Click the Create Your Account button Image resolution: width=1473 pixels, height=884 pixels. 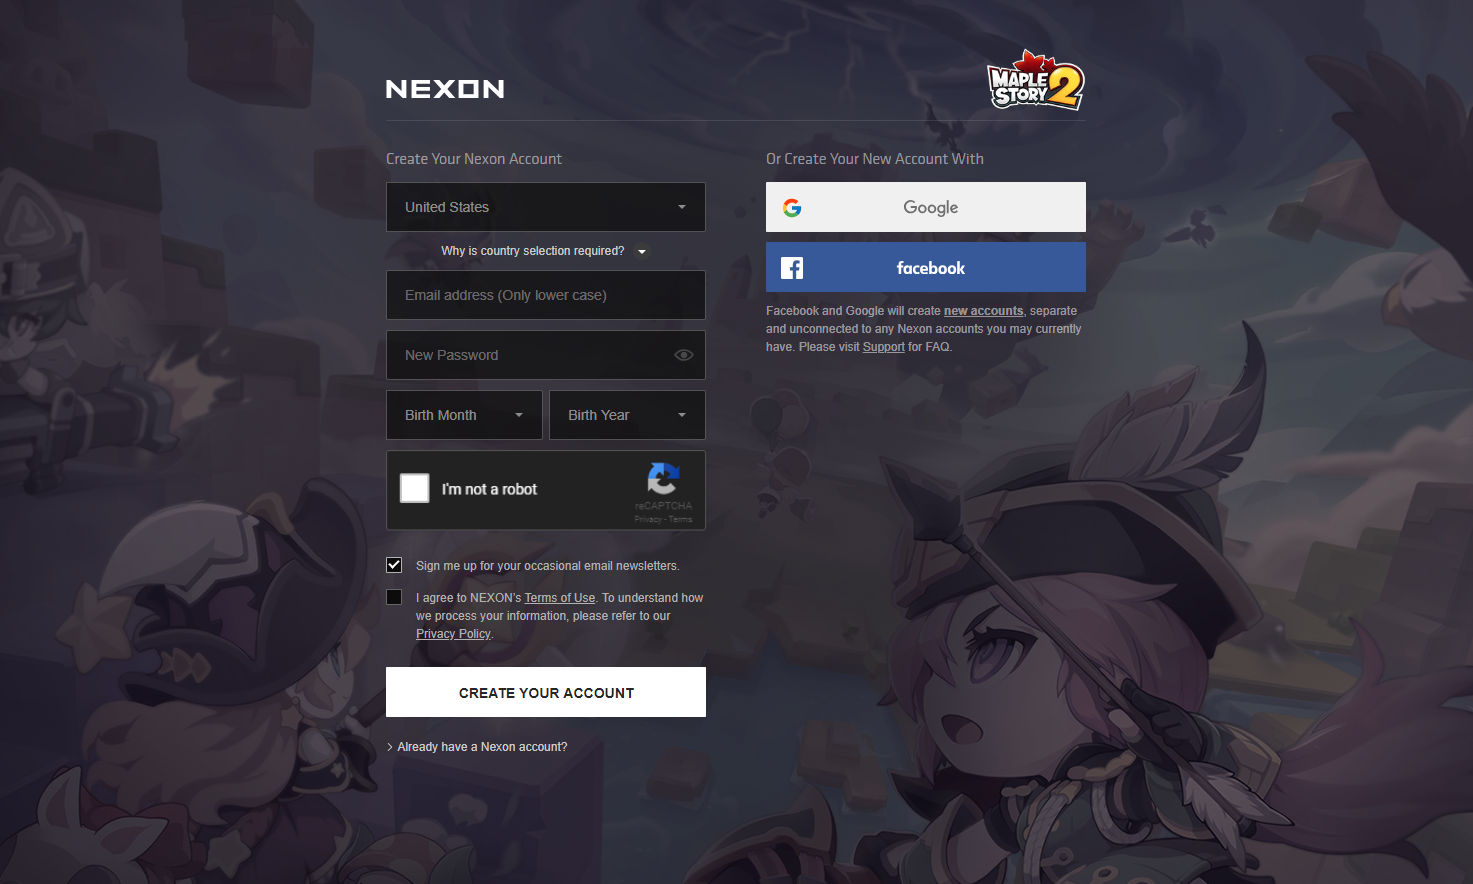tap(546, 692)
